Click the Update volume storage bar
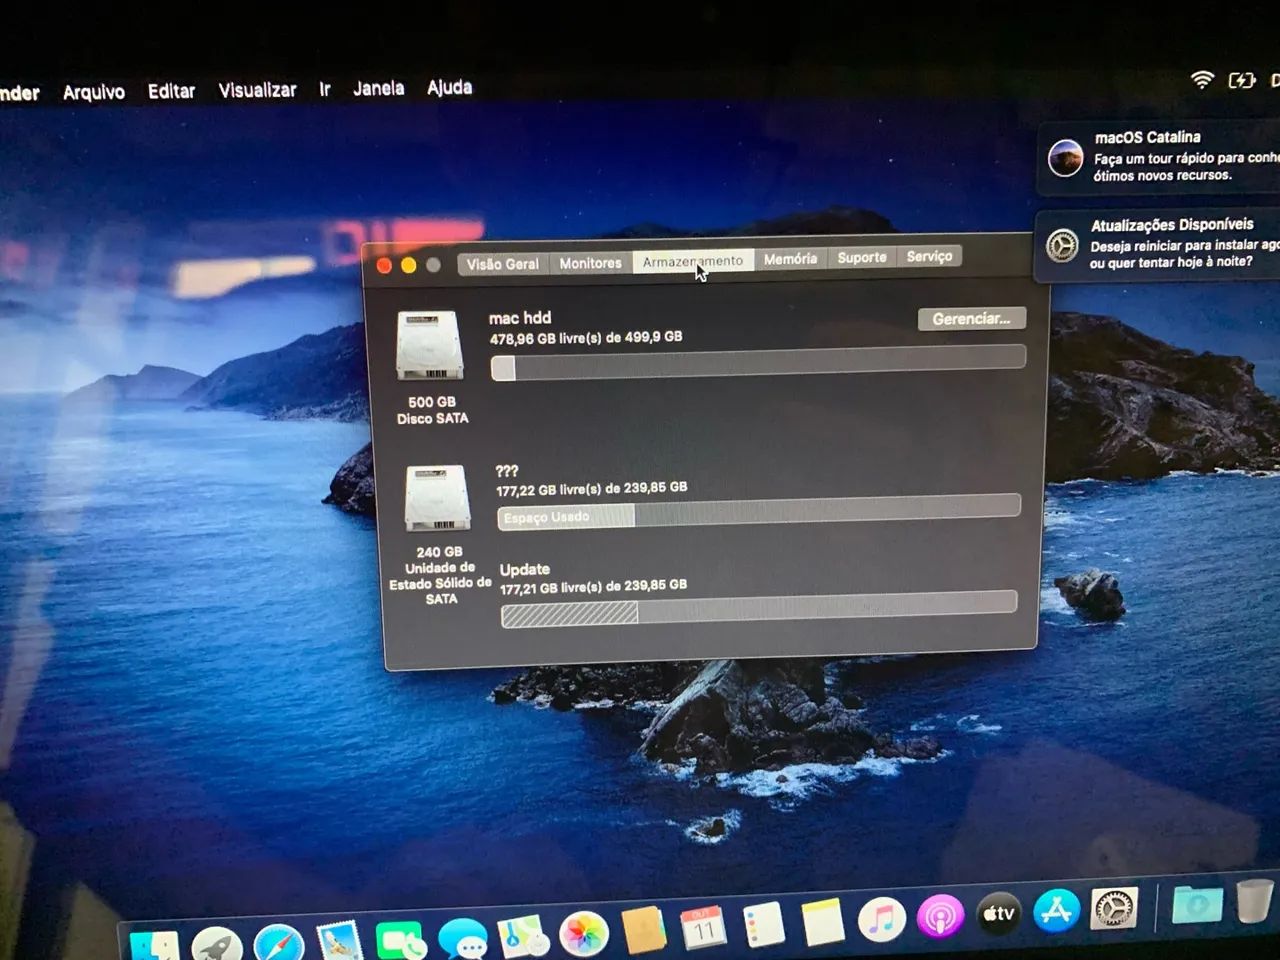 click(x=759, y=608)
